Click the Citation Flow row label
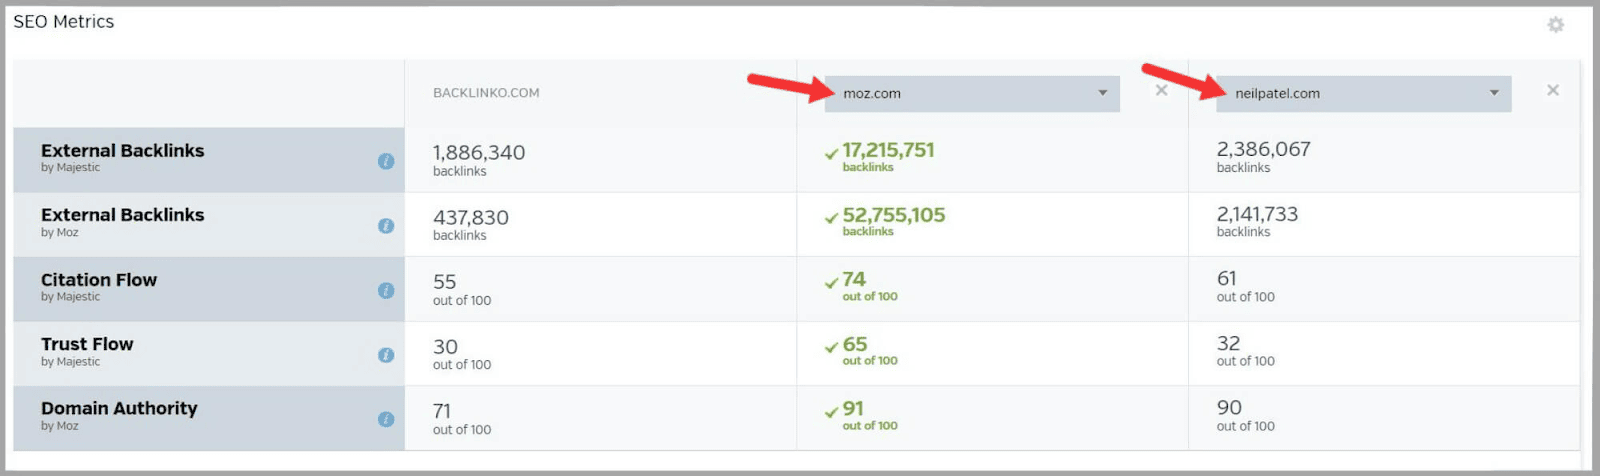Image resolution: width=1600 pixels, height=476 pixels. (99, 280)
